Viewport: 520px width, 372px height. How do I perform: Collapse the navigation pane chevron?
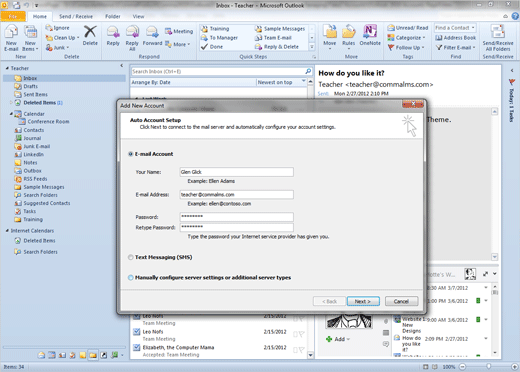122,66
